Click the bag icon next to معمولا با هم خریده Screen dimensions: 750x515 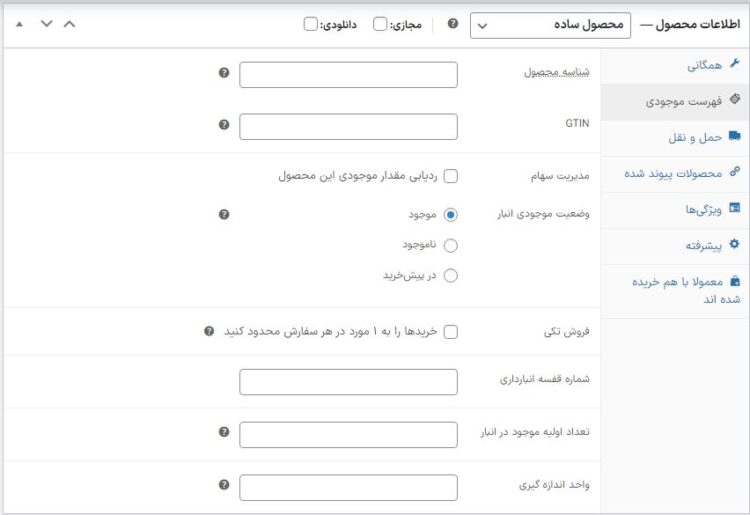735,281
